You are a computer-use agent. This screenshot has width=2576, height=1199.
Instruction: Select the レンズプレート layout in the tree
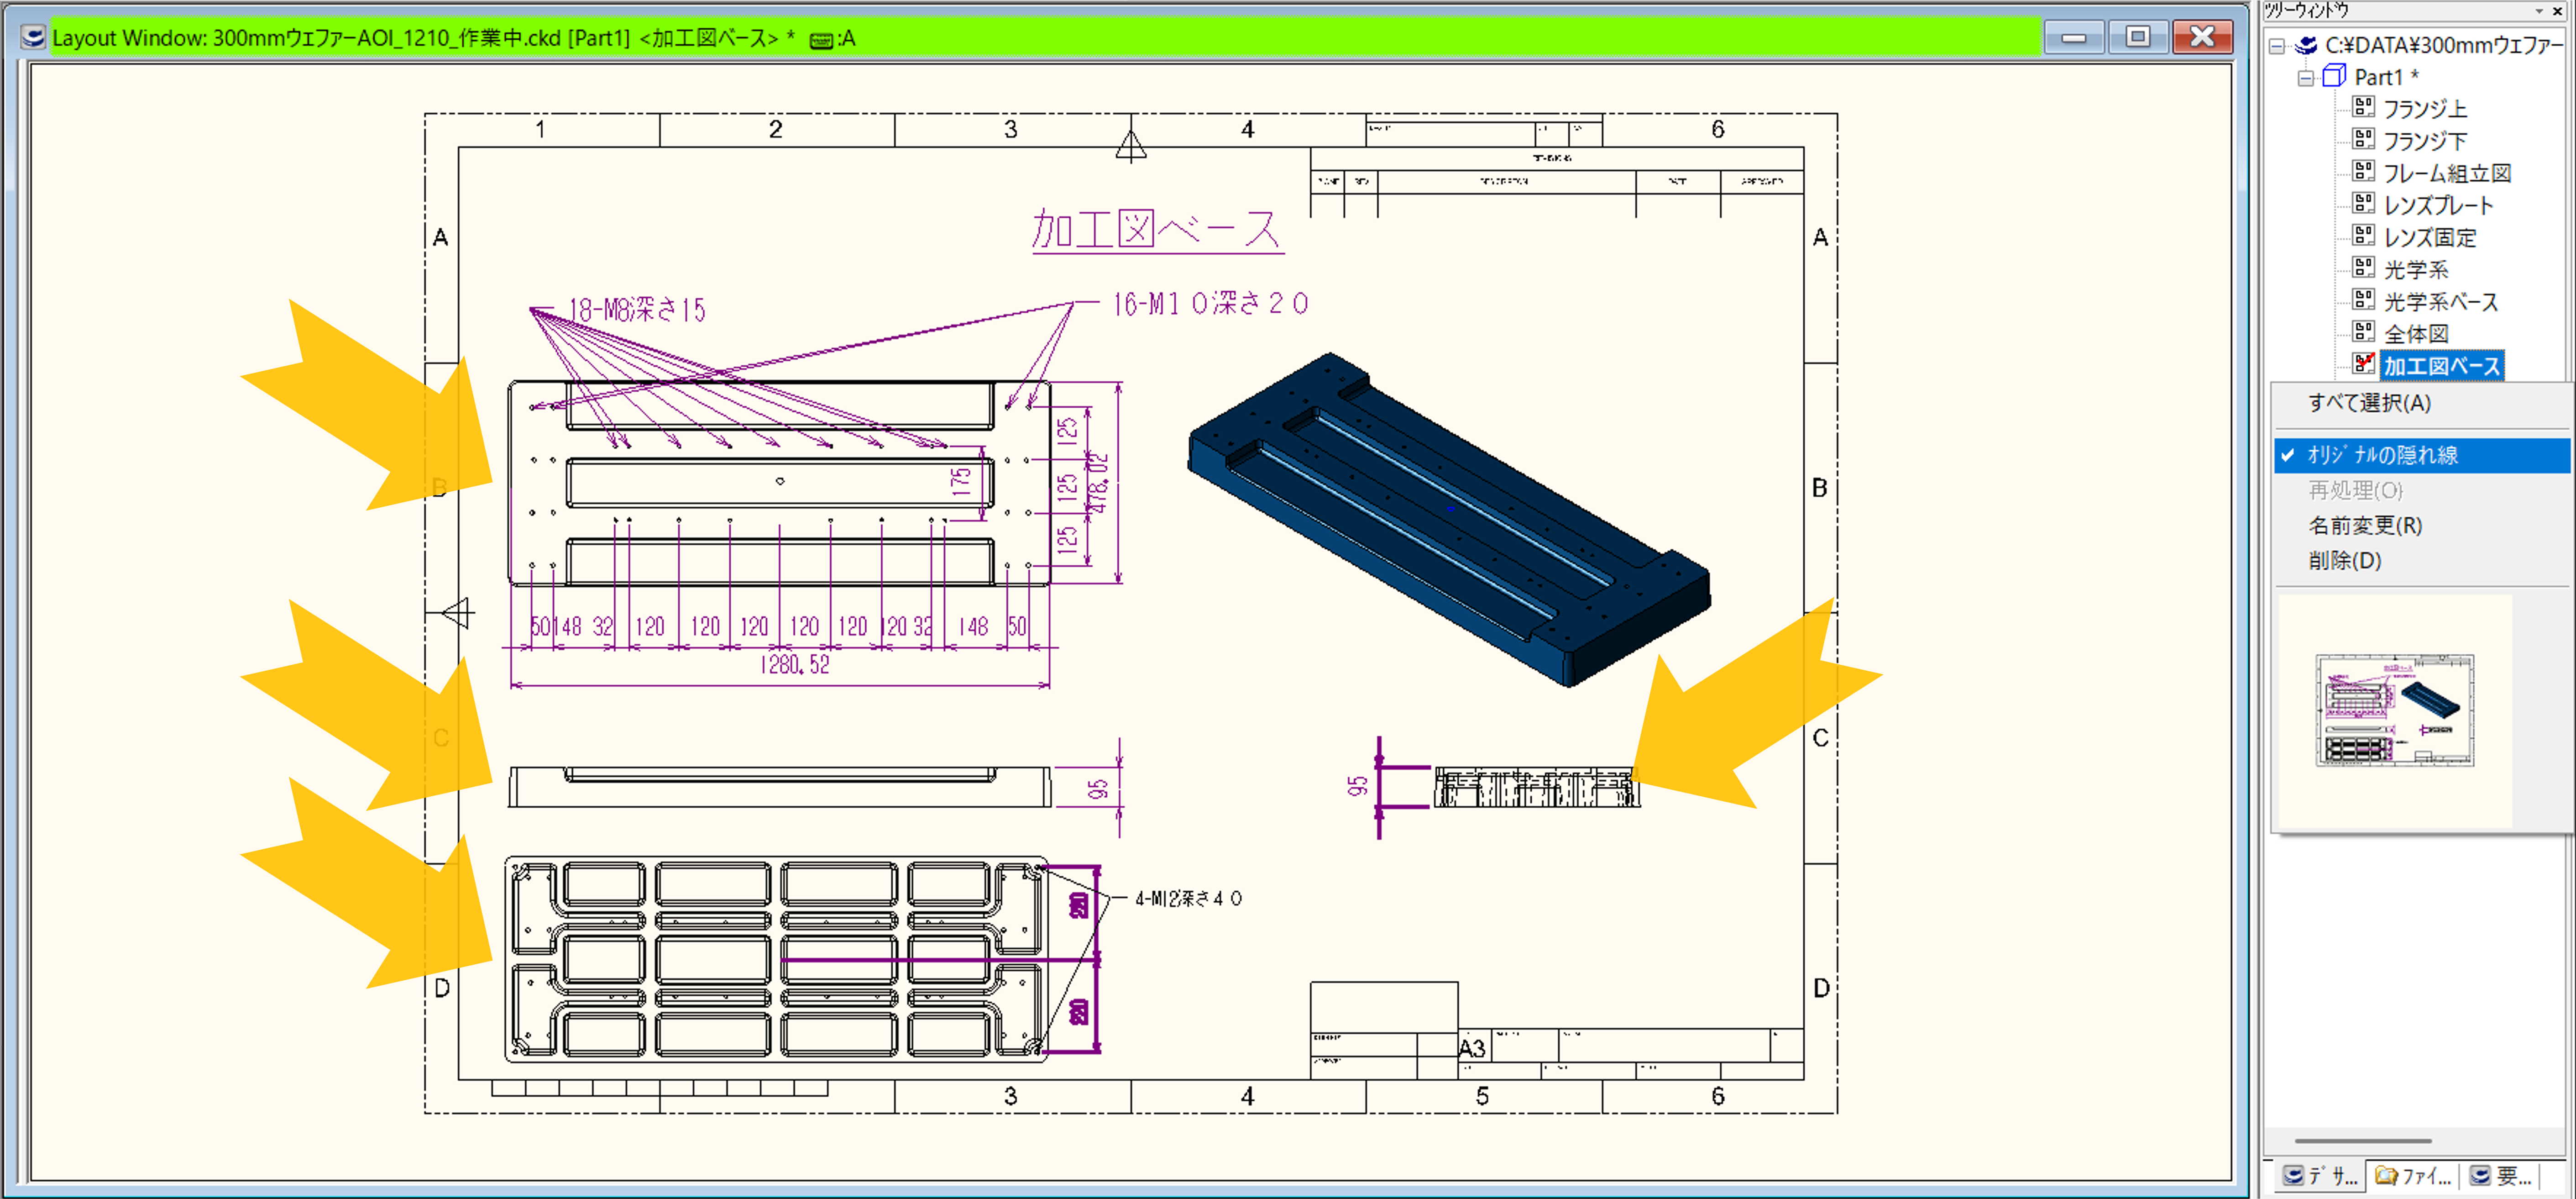(x=2438, y=205)
